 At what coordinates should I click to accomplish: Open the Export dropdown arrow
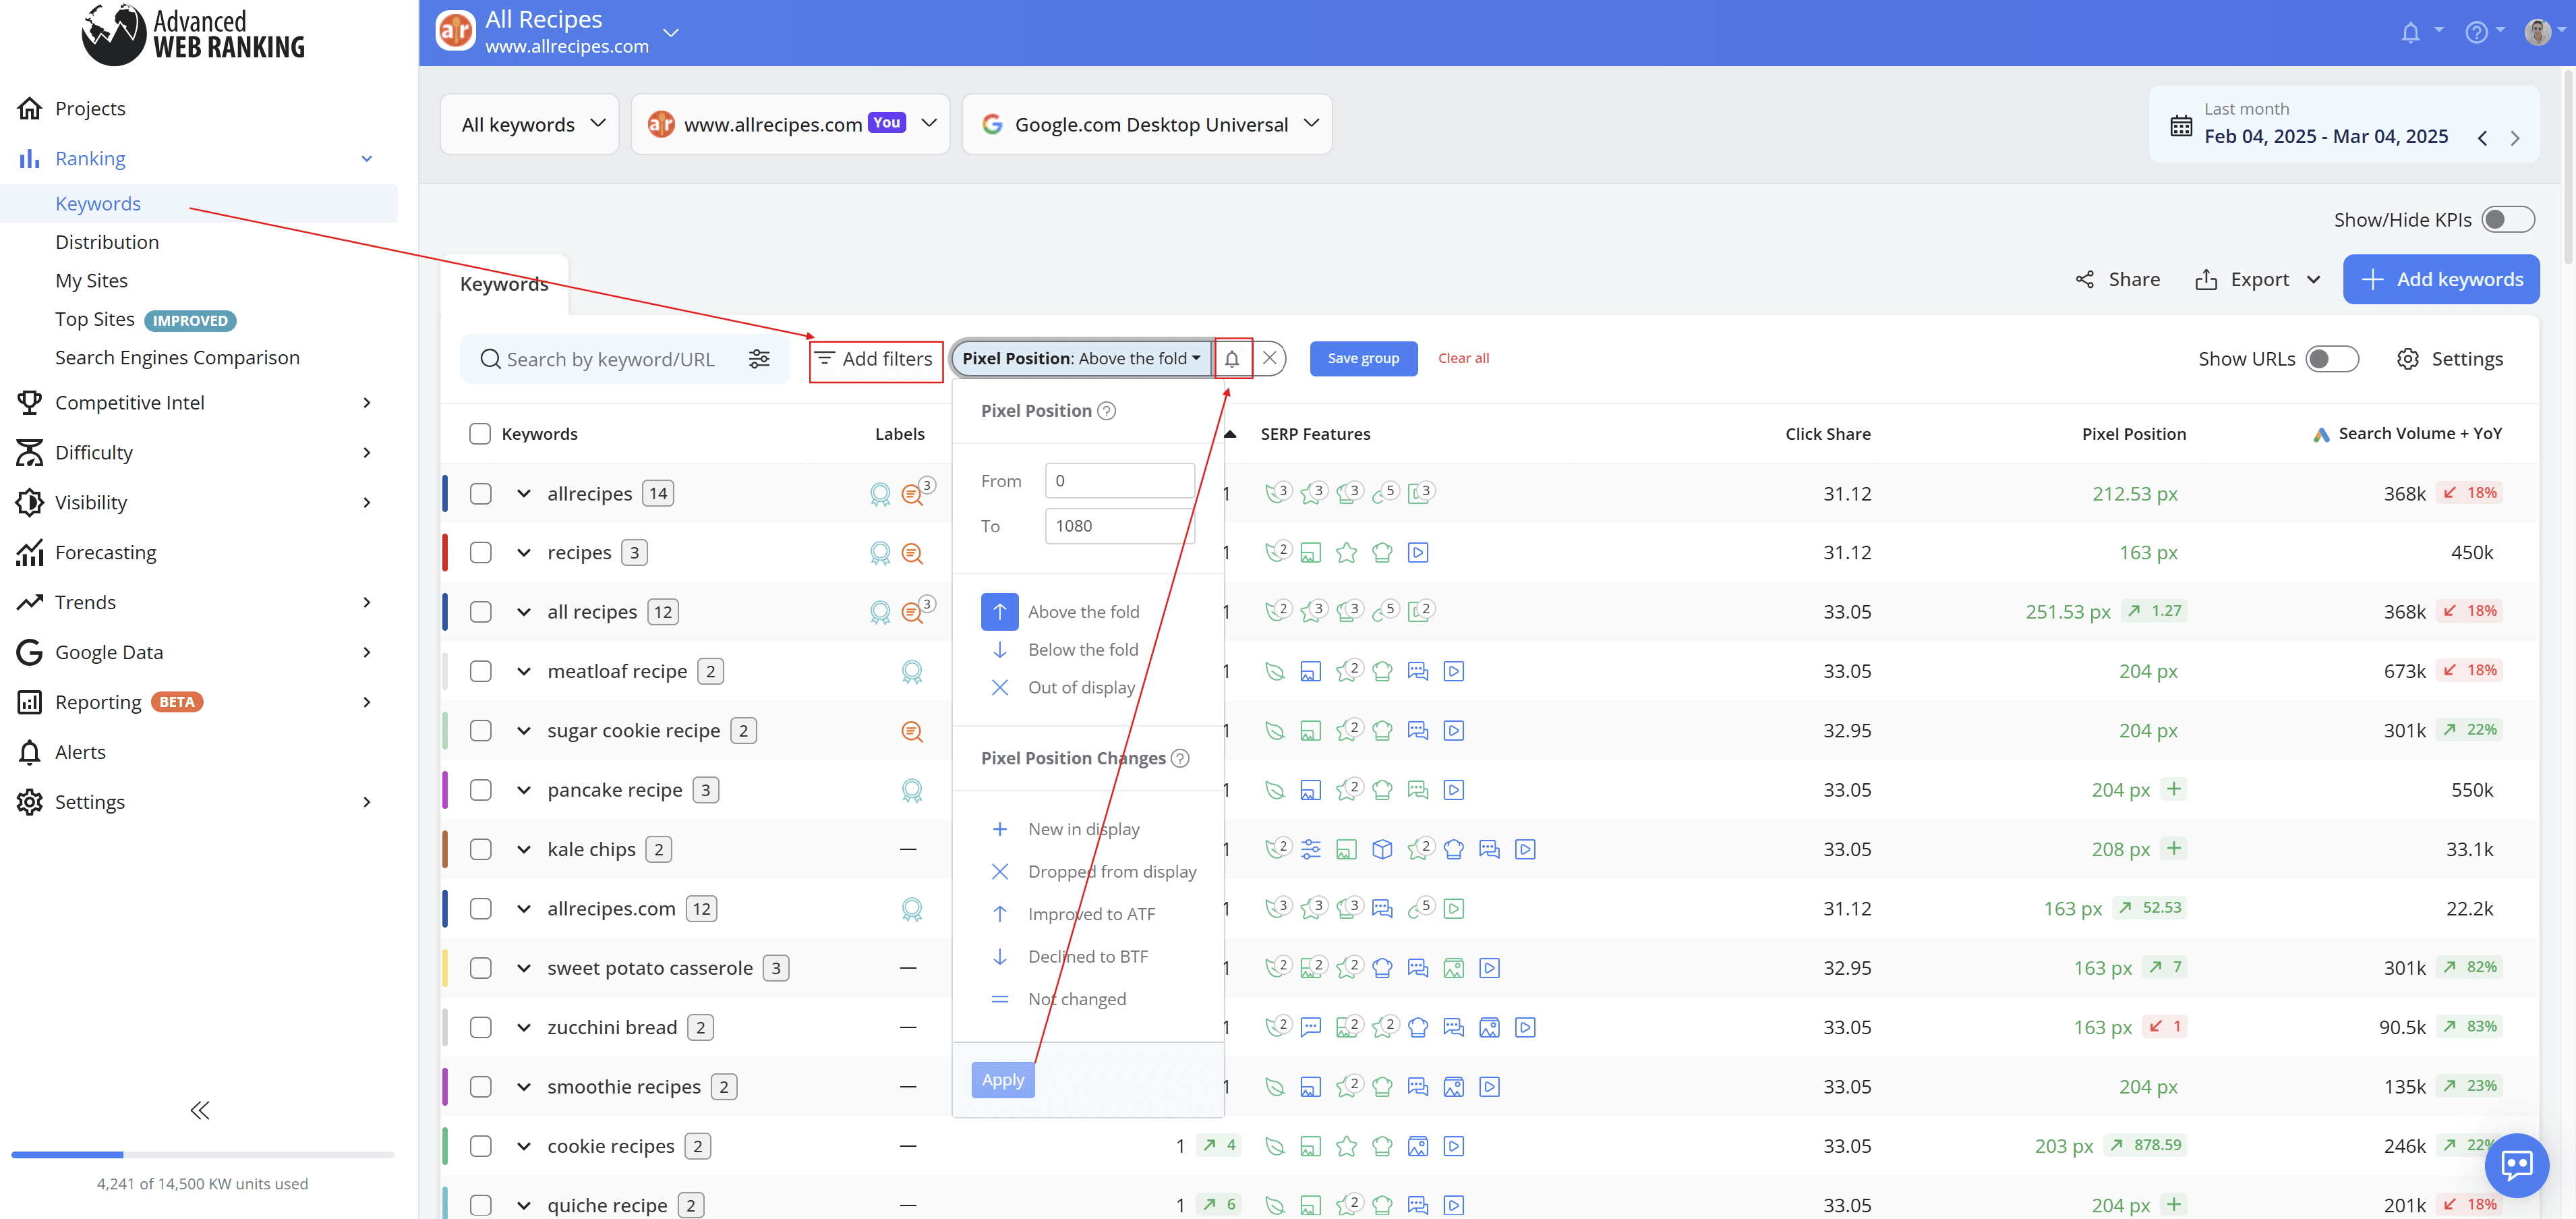pyautogui.click(x=2313, y=280)
